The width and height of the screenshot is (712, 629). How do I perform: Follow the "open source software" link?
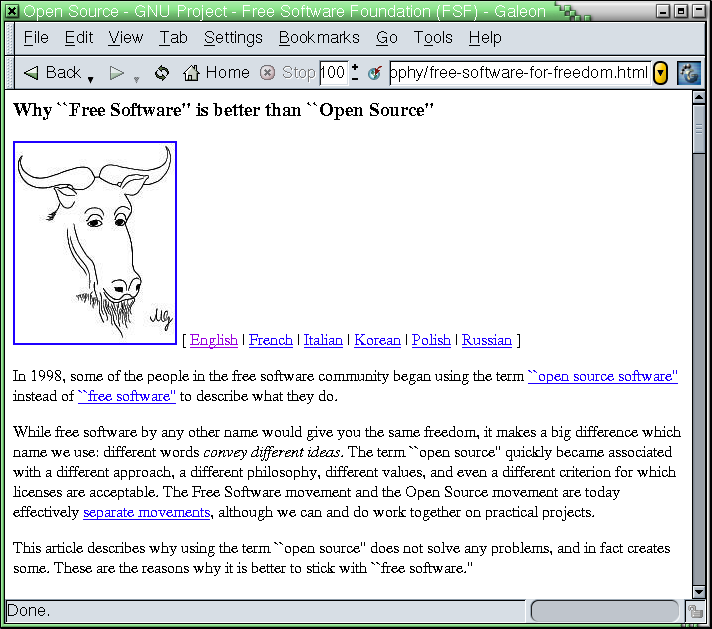(602, 376)
